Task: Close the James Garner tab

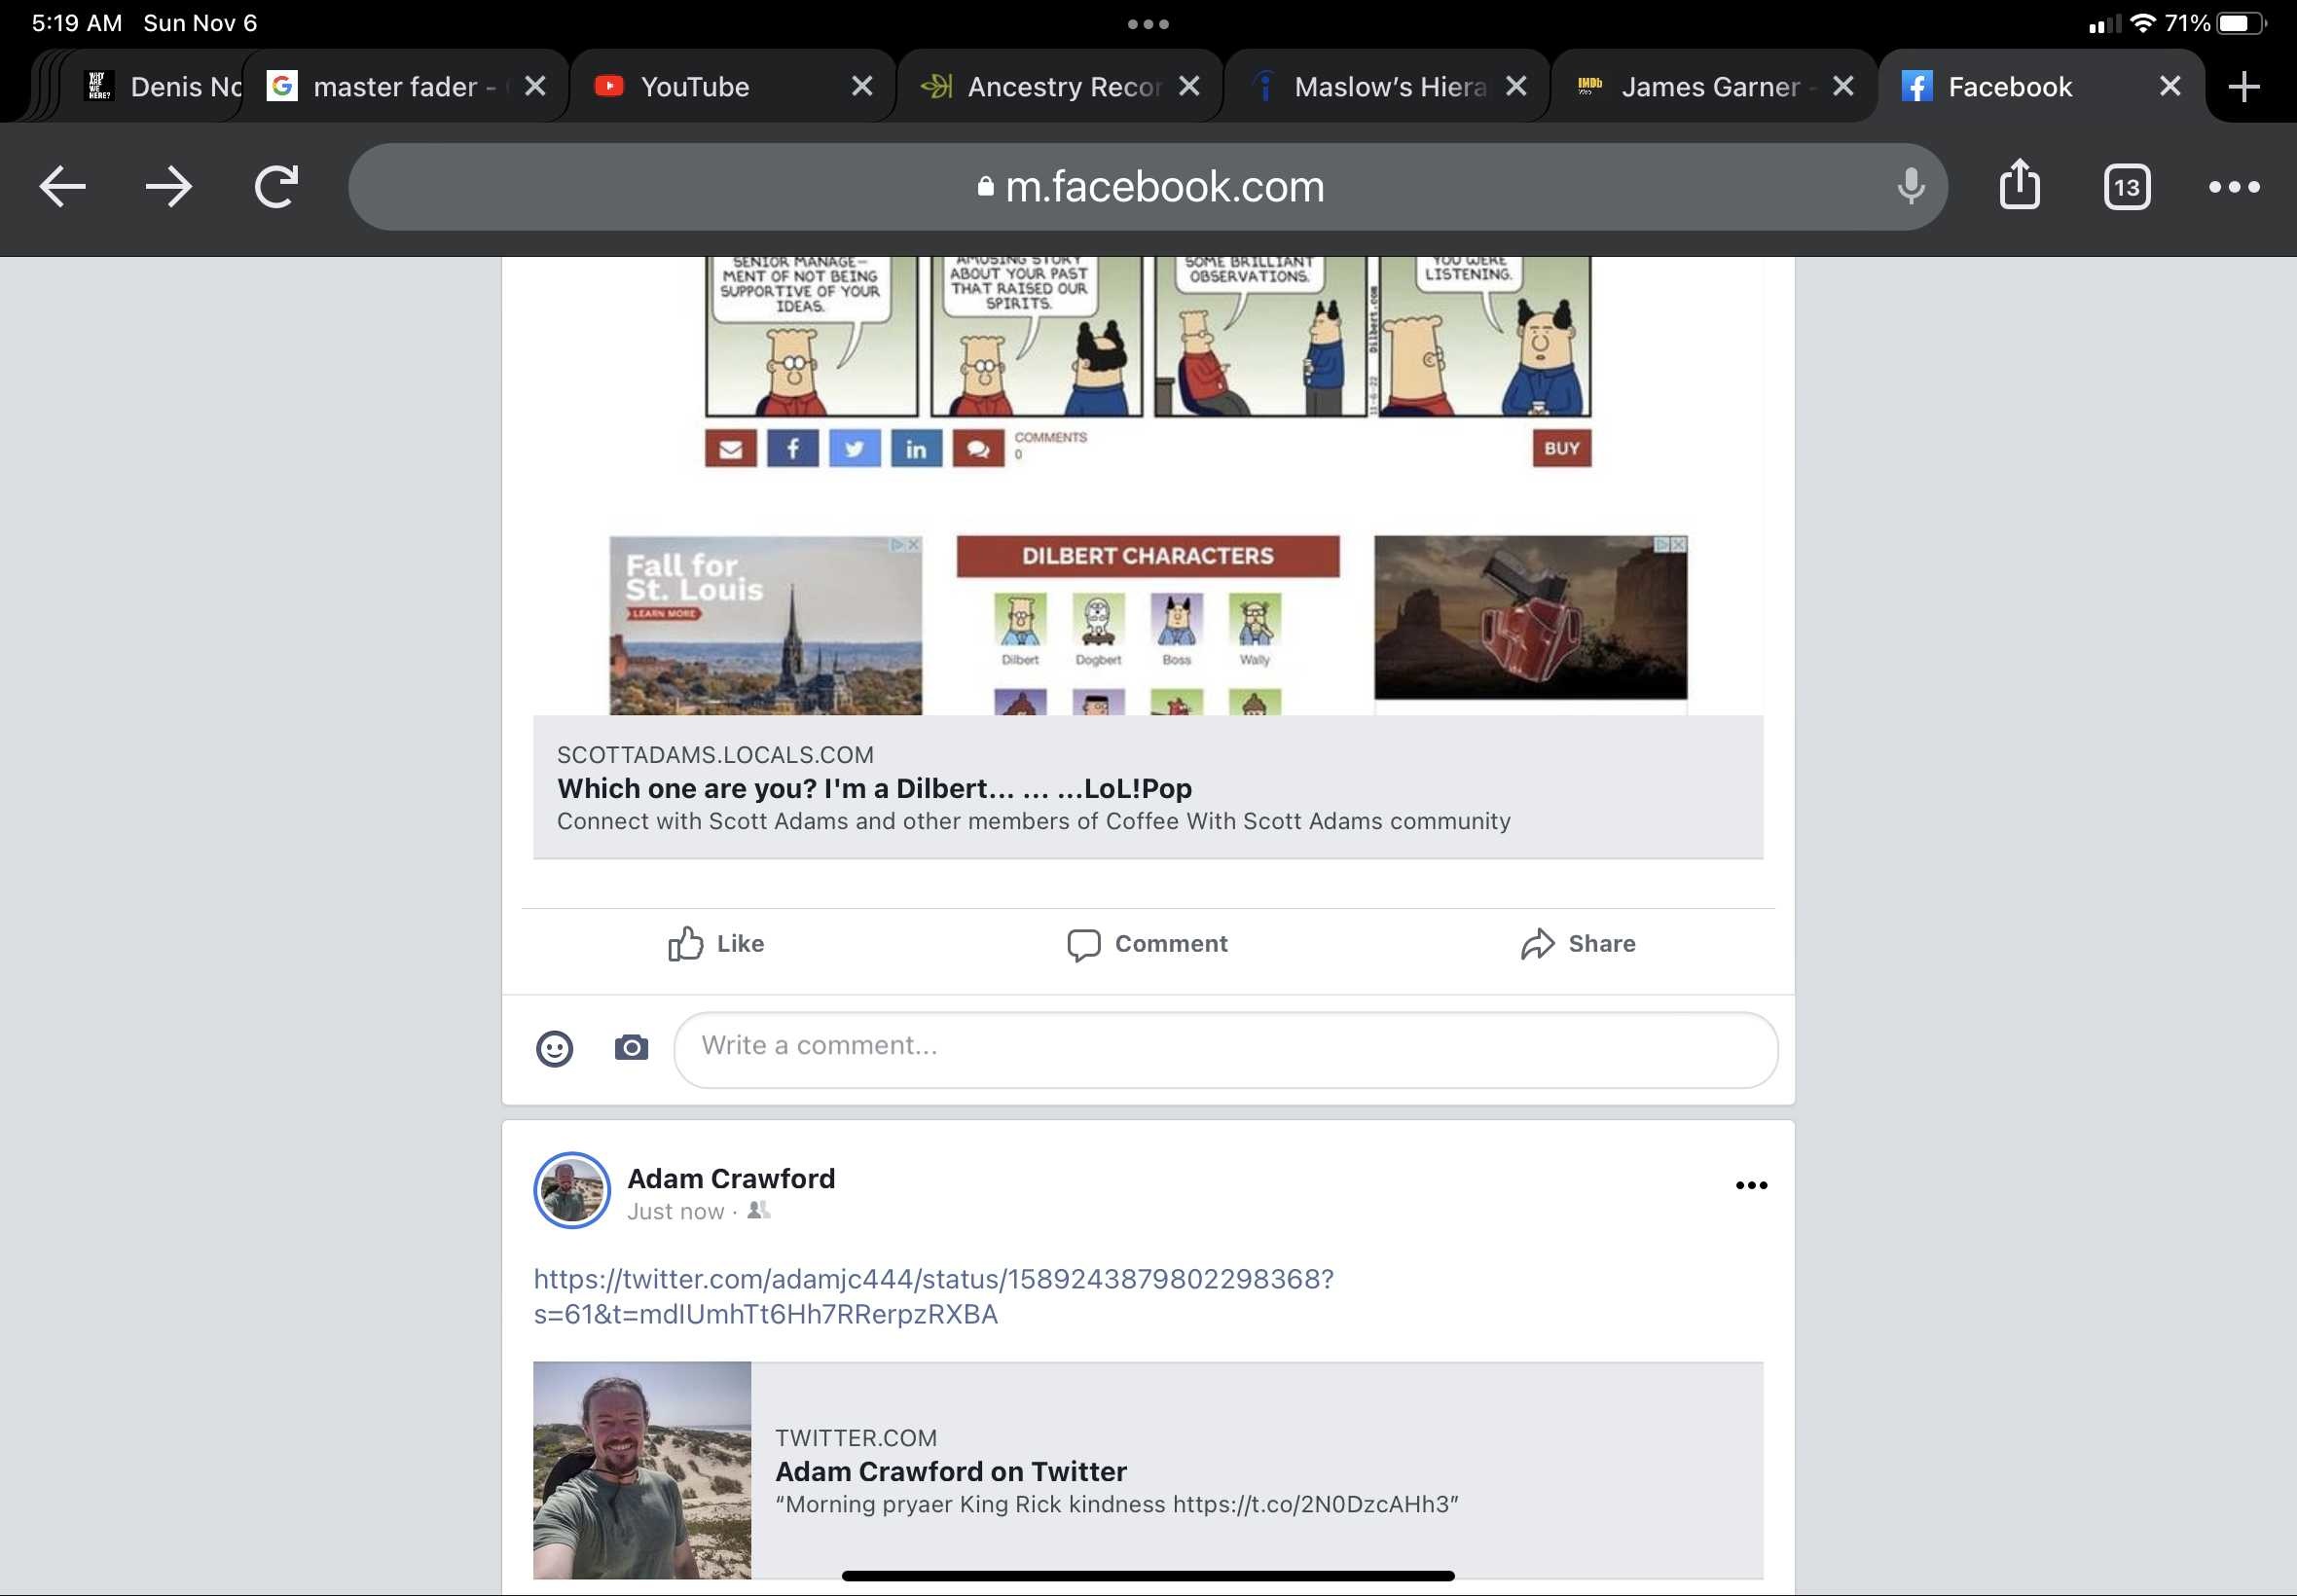Action: point(1842,87)
